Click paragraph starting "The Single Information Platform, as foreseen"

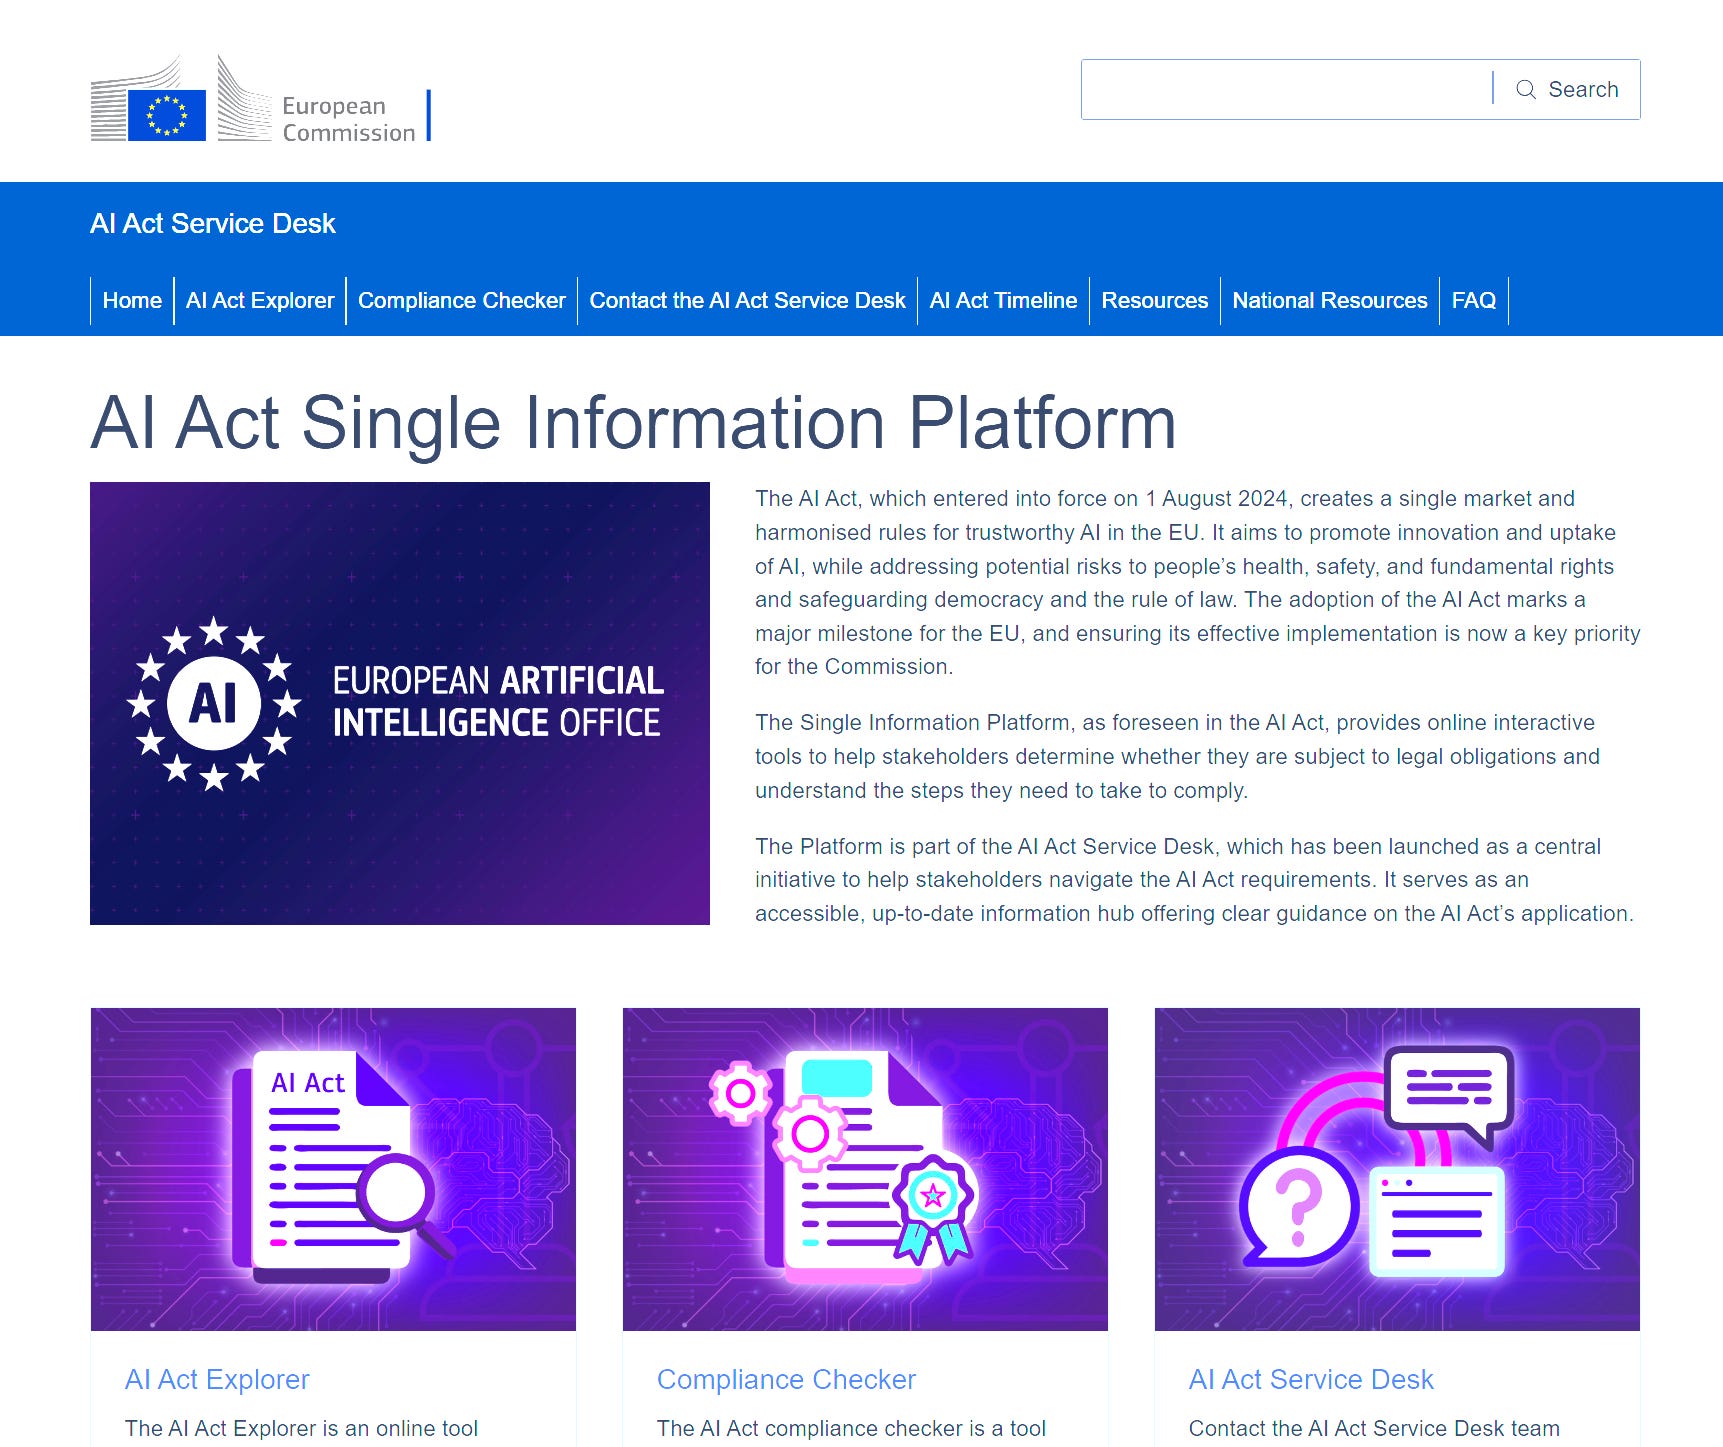[x=1177, y=757]
